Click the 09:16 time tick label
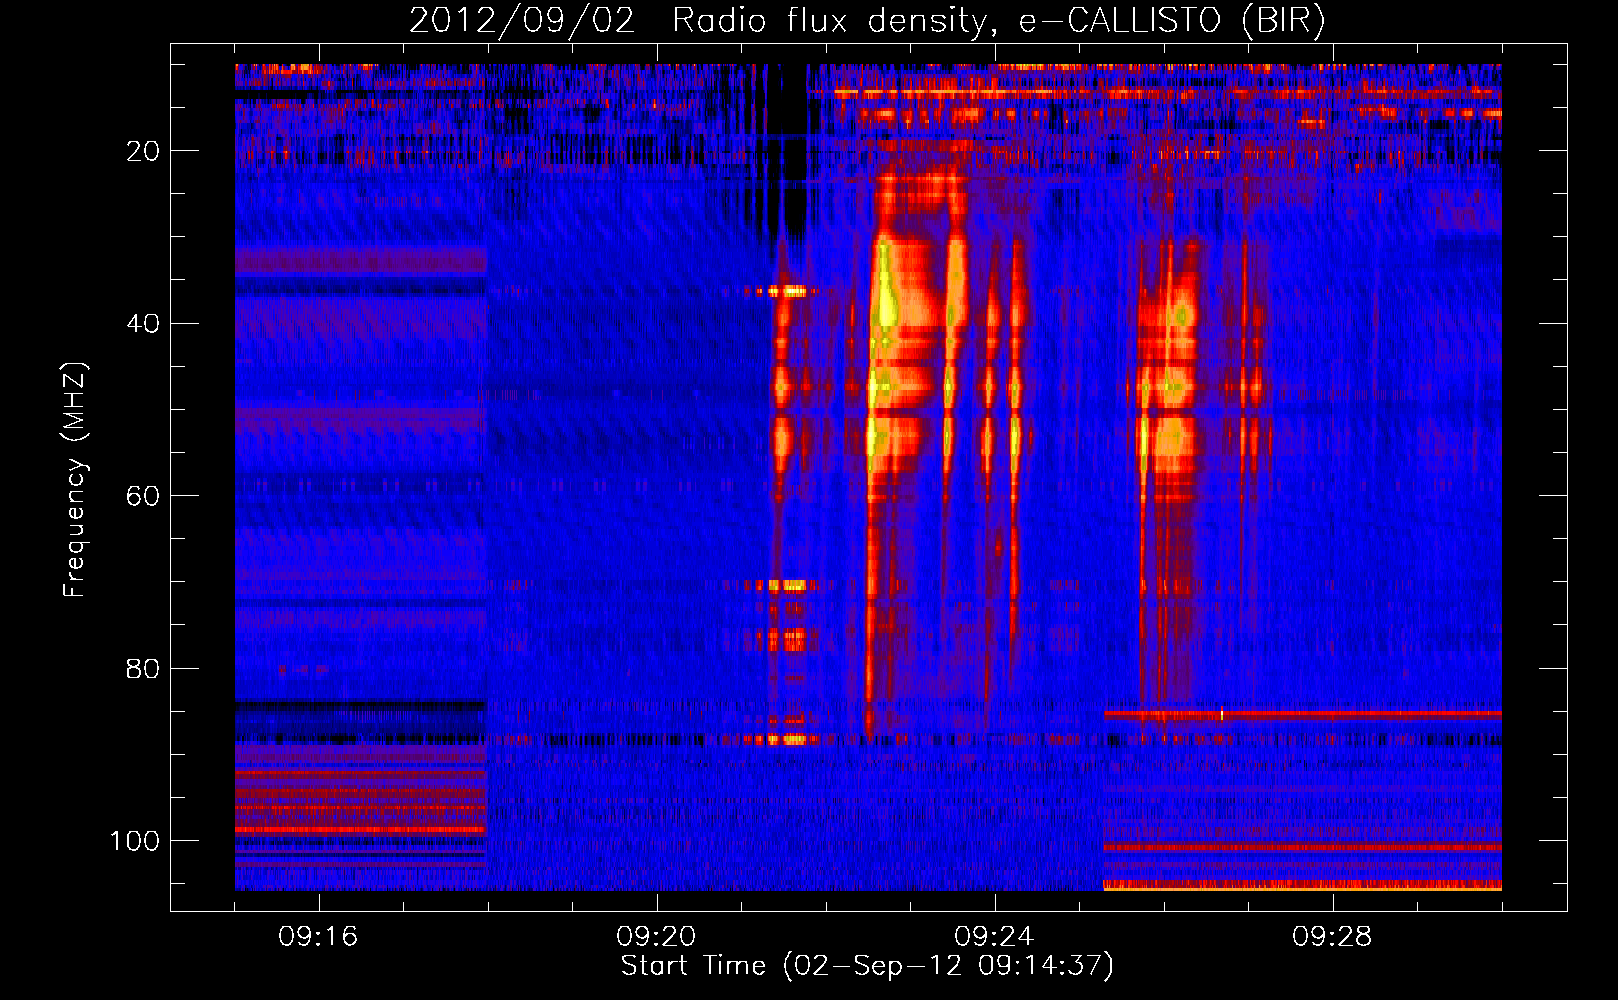1618x1000 pixels. point(318,937)
